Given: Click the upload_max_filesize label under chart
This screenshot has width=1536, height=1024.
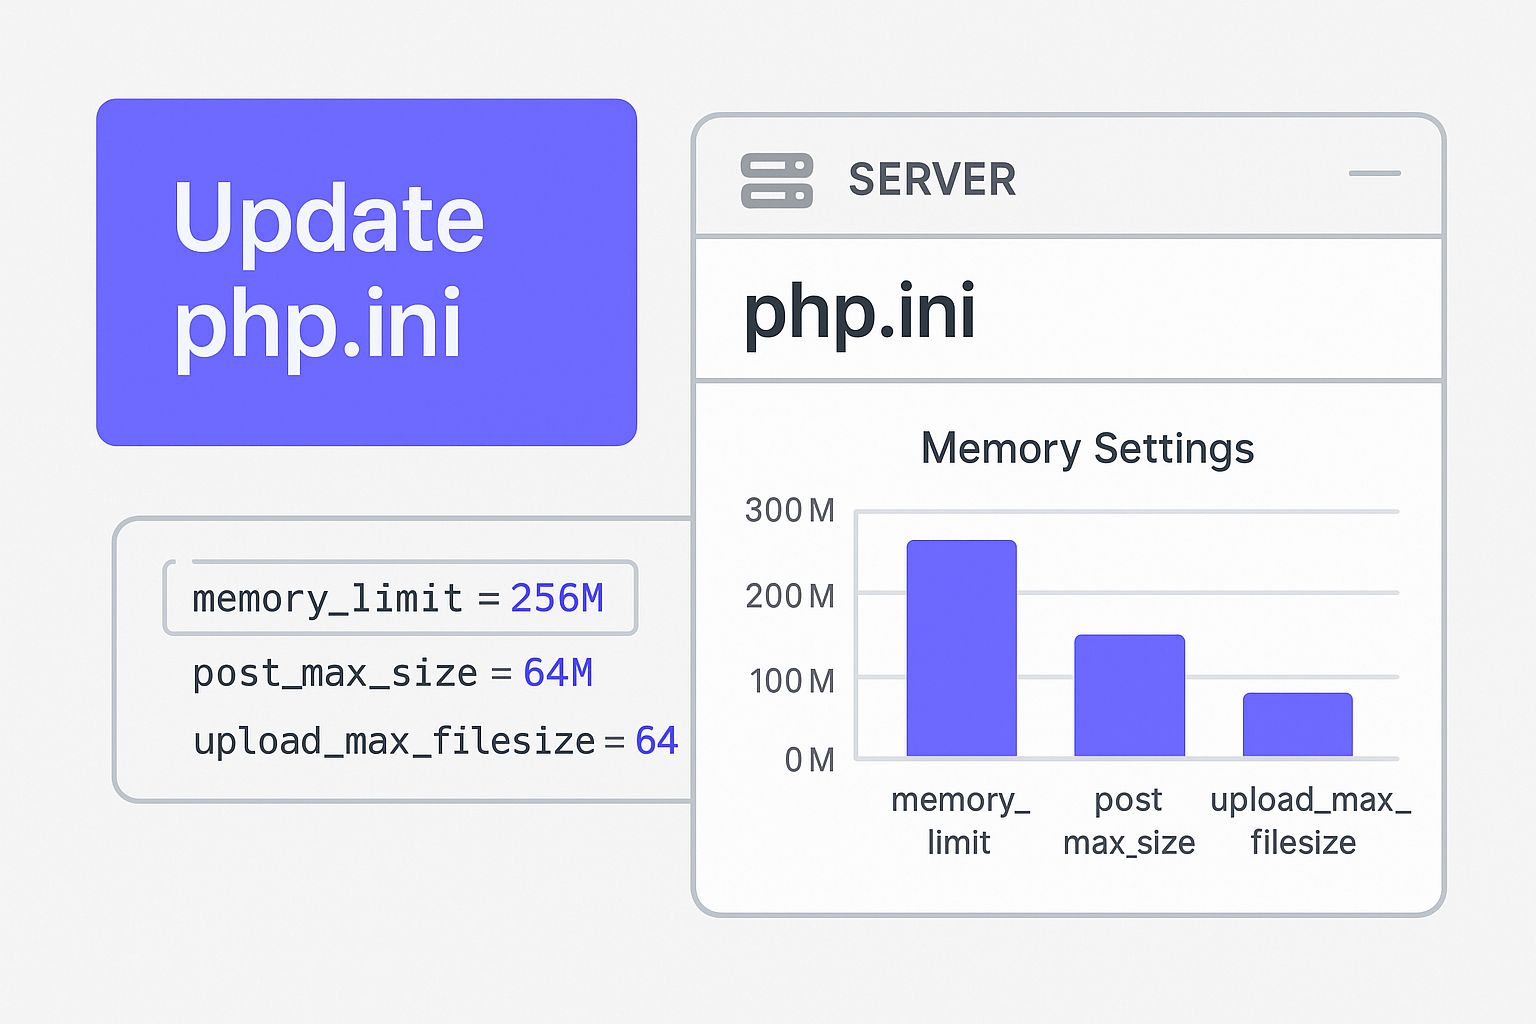Looking at the screenshot, I should 1308,820.
